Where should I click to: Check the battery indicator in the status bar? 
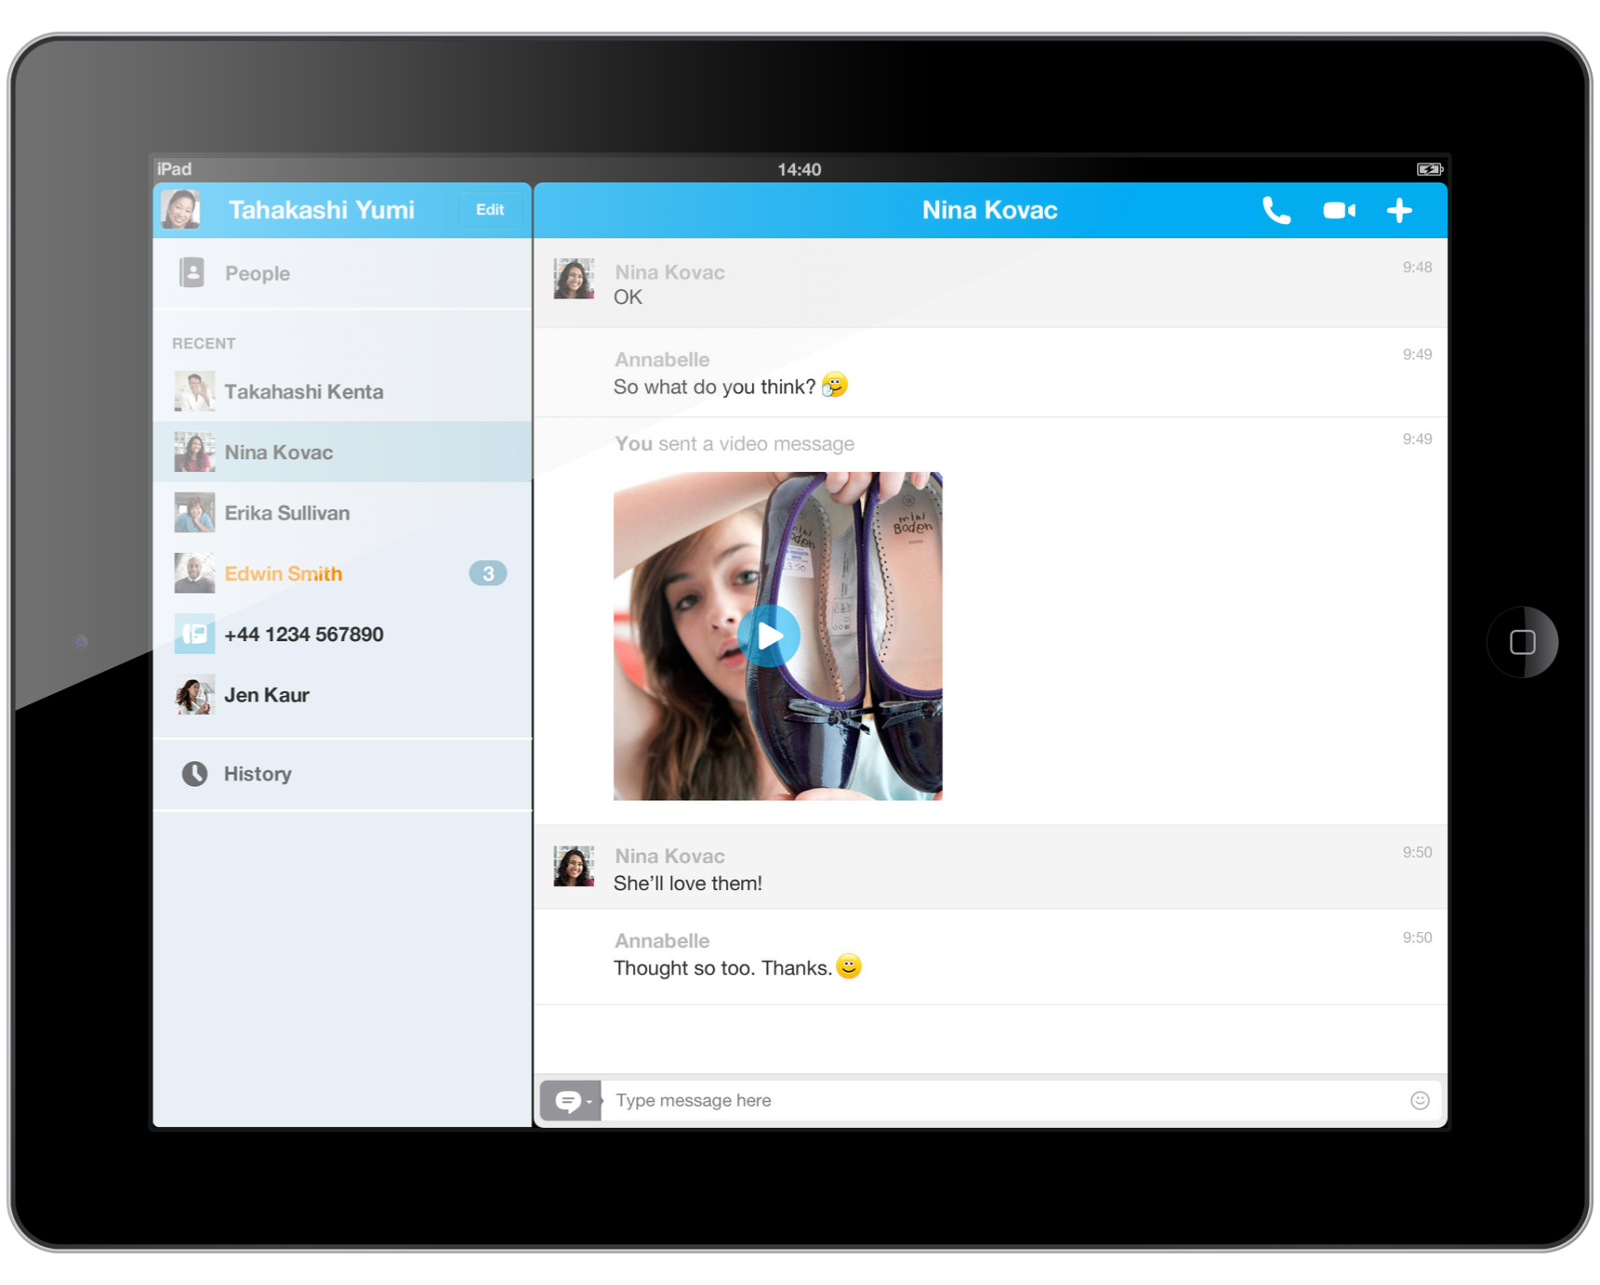(1428, 169)
